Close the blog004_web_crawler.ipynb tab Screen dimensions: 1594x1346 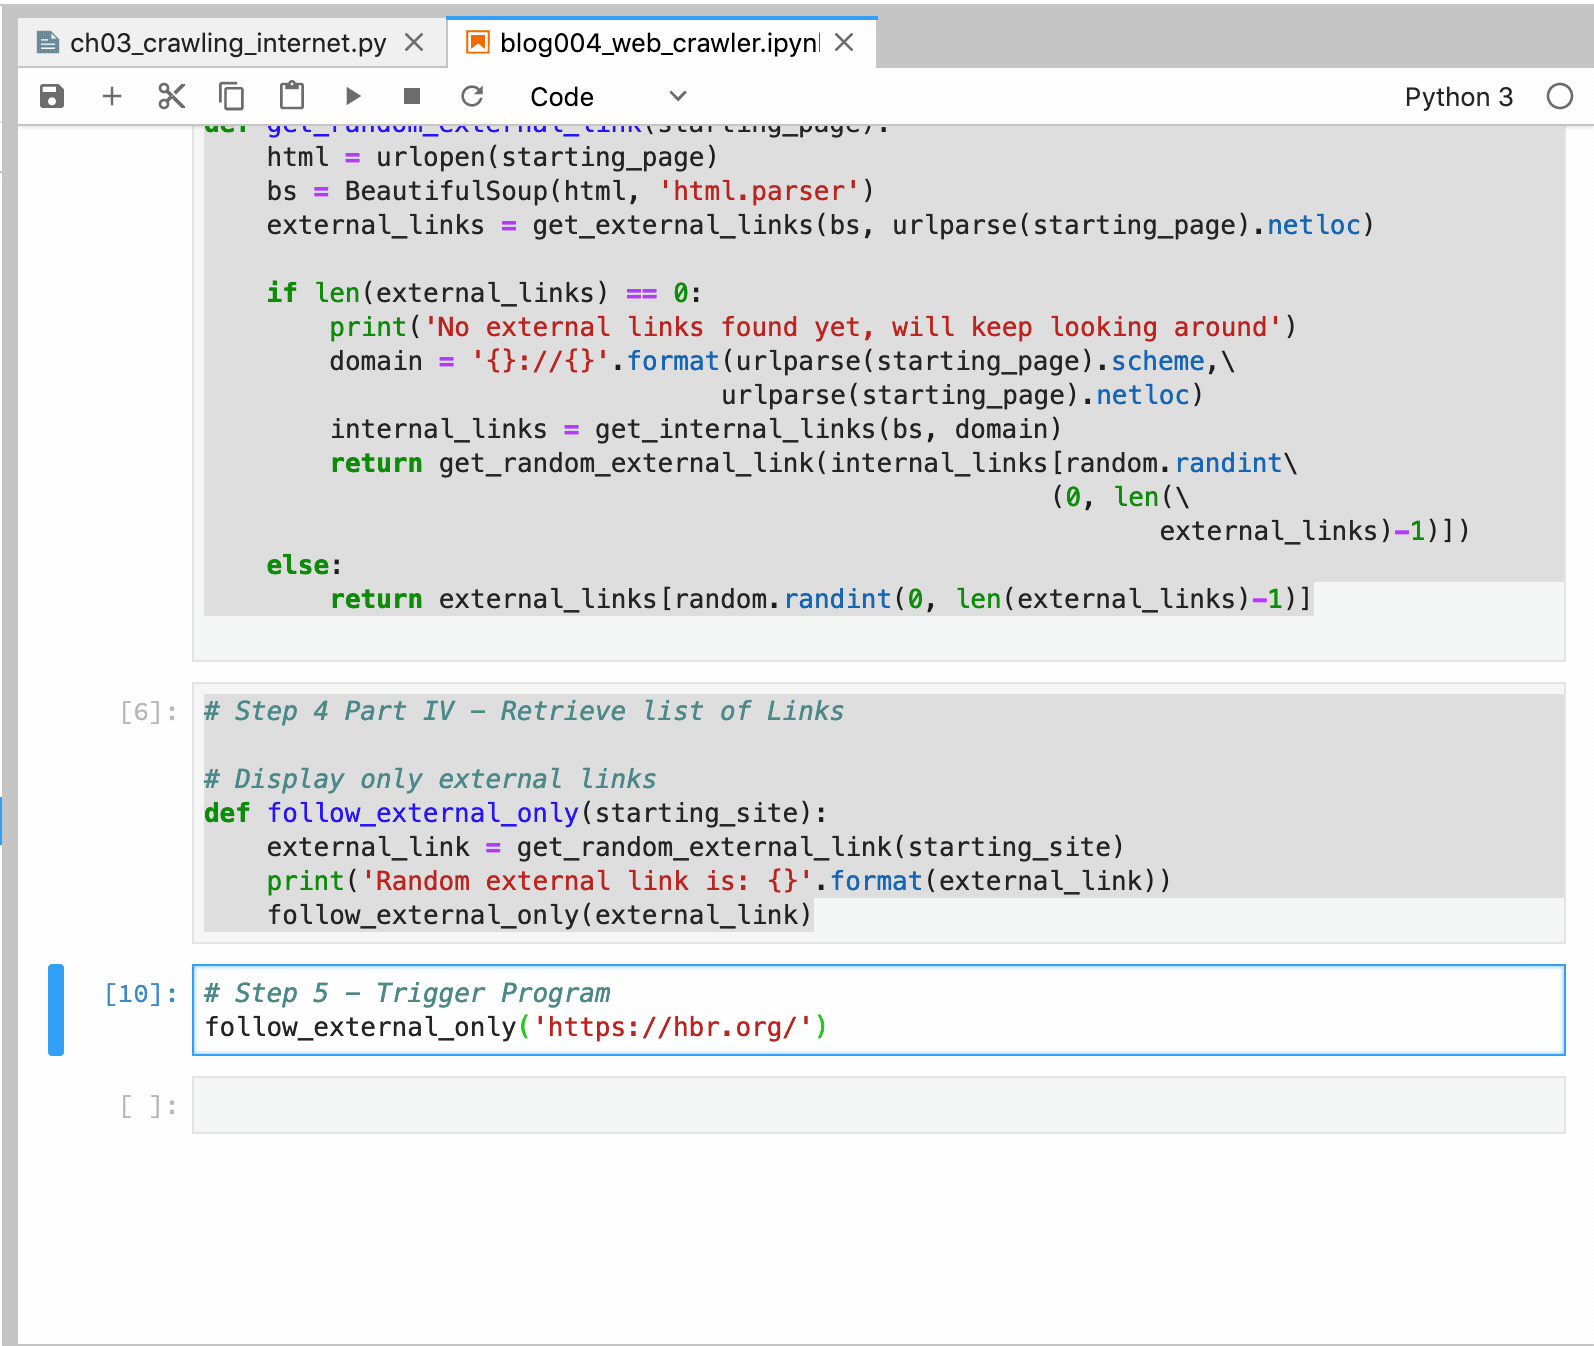(845, 43)
